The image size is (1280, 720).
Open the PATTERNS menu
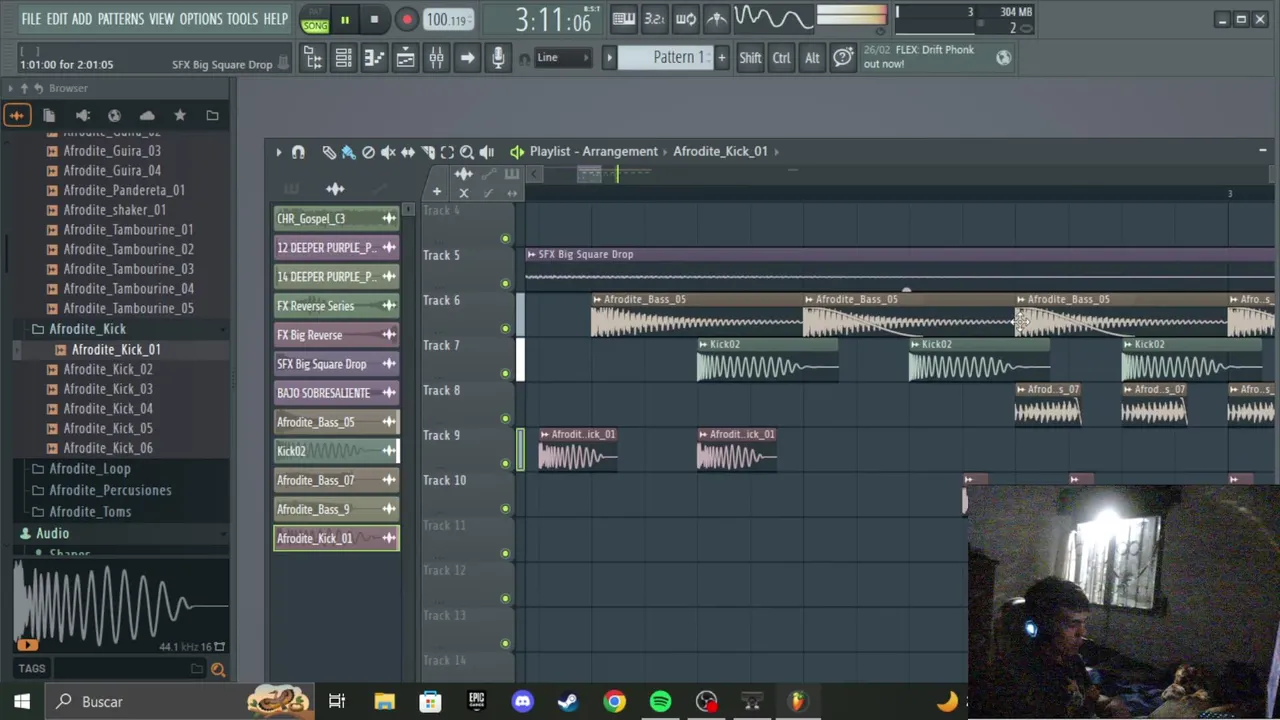(121, 19)
